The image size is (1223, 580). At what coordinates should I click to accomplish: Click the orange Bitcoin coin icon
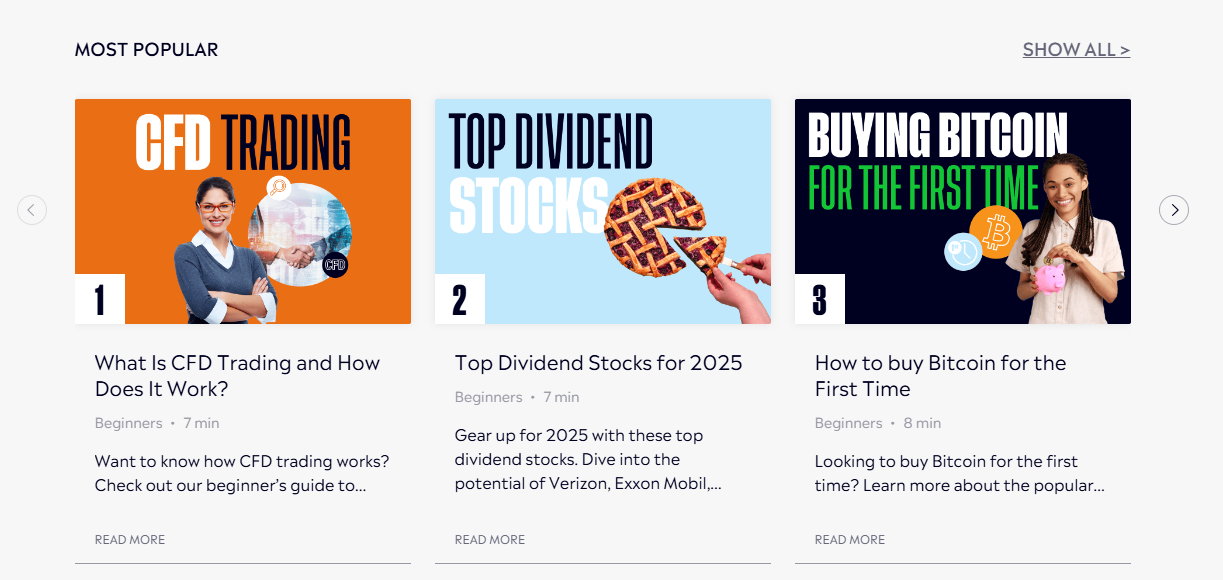click(996, 233)
